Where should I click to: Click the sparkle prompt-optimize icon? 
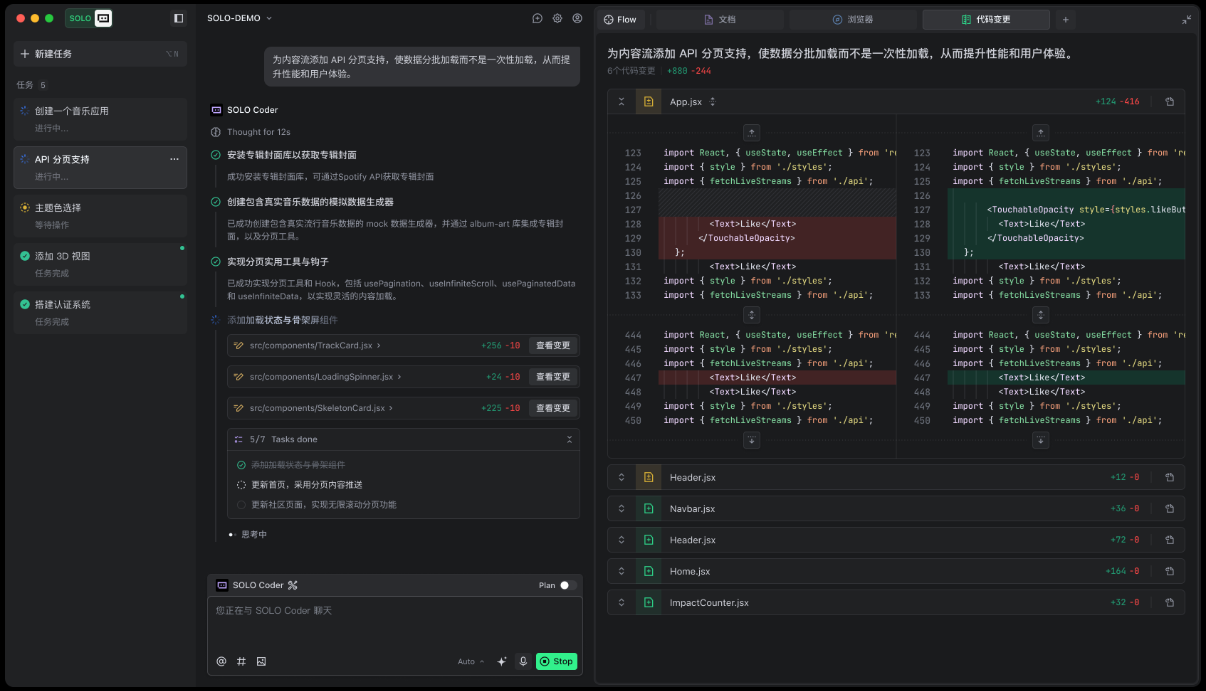(502, 661)
